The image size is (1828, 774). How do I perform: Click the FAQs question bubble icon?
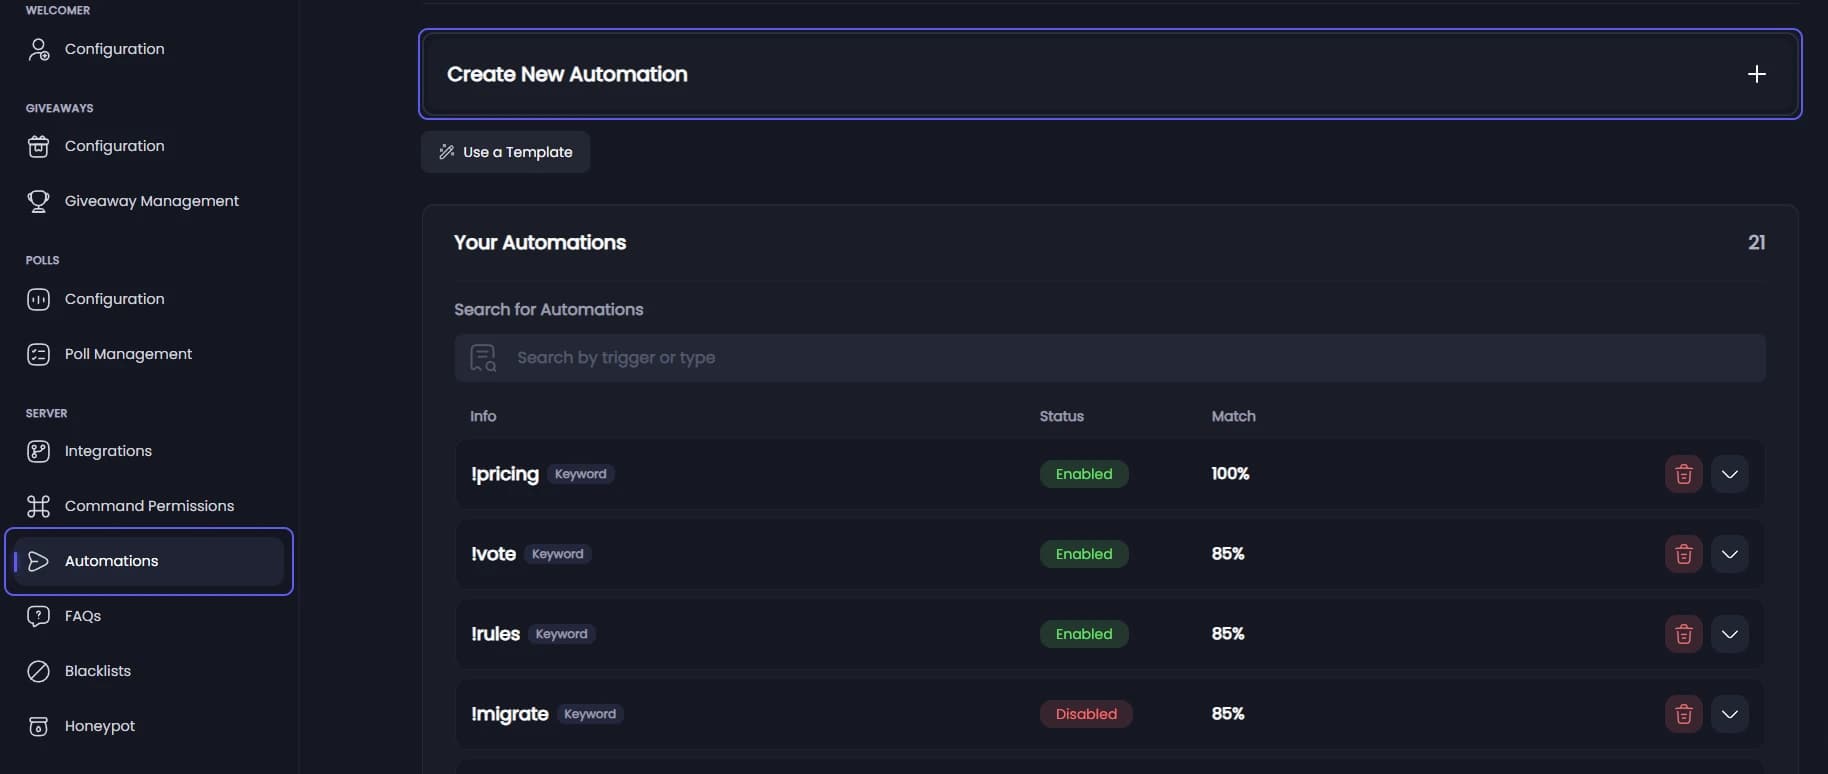[x=38, y=616]
